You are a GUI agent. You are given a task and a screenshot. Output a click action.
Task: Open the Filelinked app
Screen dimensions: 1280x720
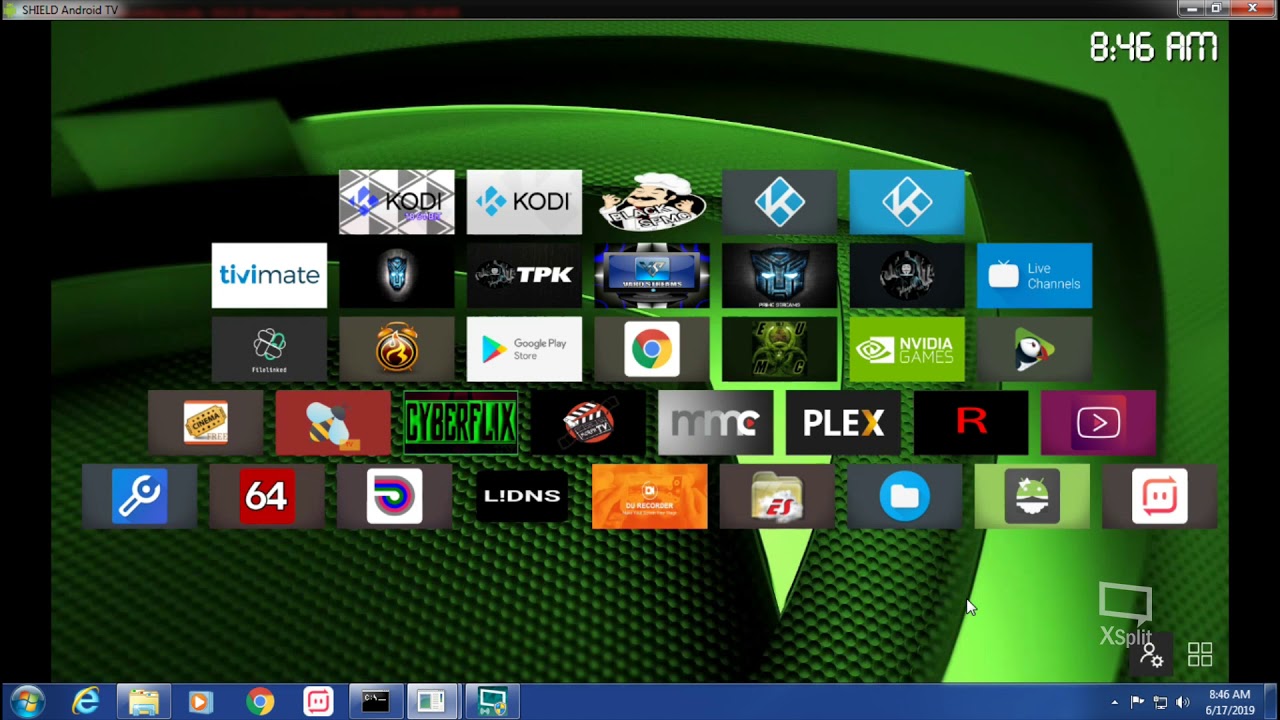pos(269,349)
